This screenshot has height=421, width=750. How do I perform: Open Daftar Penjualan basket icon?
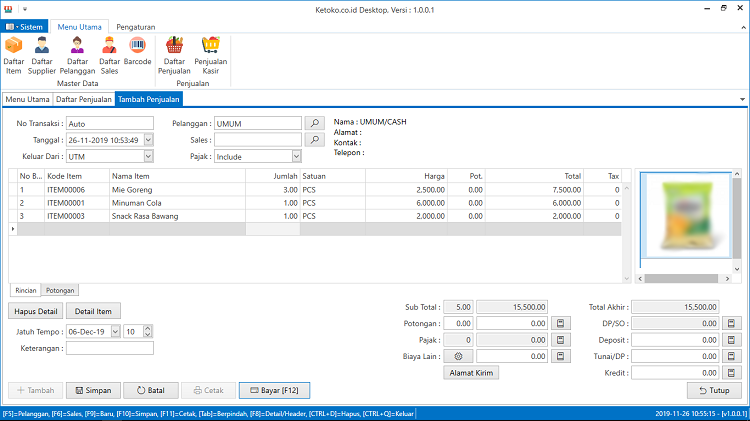pyautogui.click(x=174, y=55)
